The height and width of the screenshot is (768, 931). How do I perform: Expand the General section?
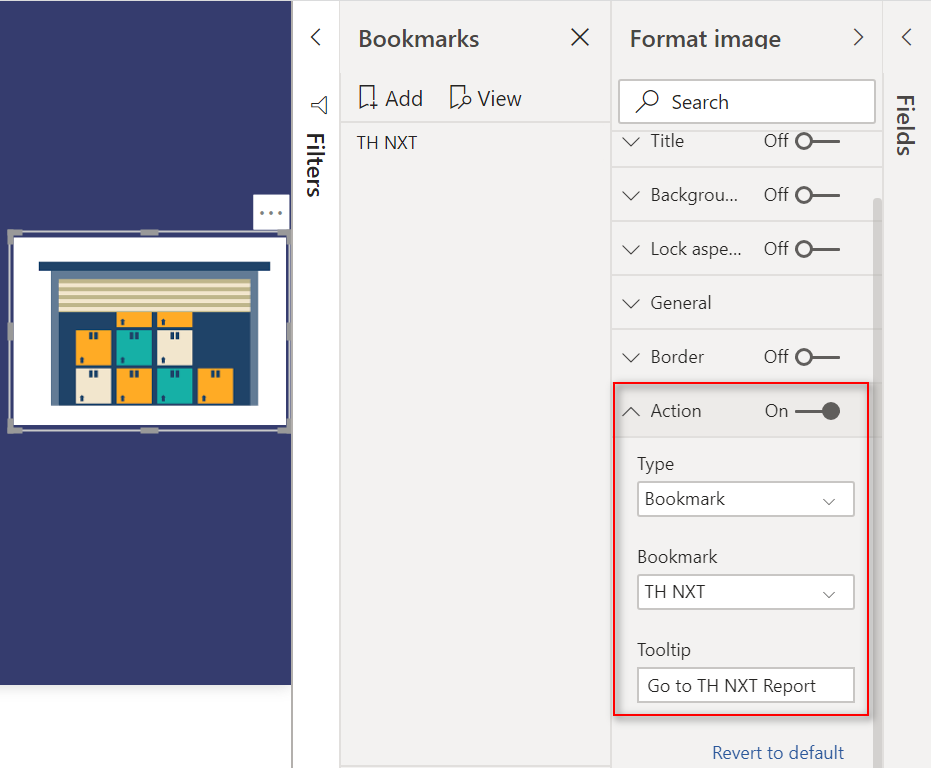(680, 303)
